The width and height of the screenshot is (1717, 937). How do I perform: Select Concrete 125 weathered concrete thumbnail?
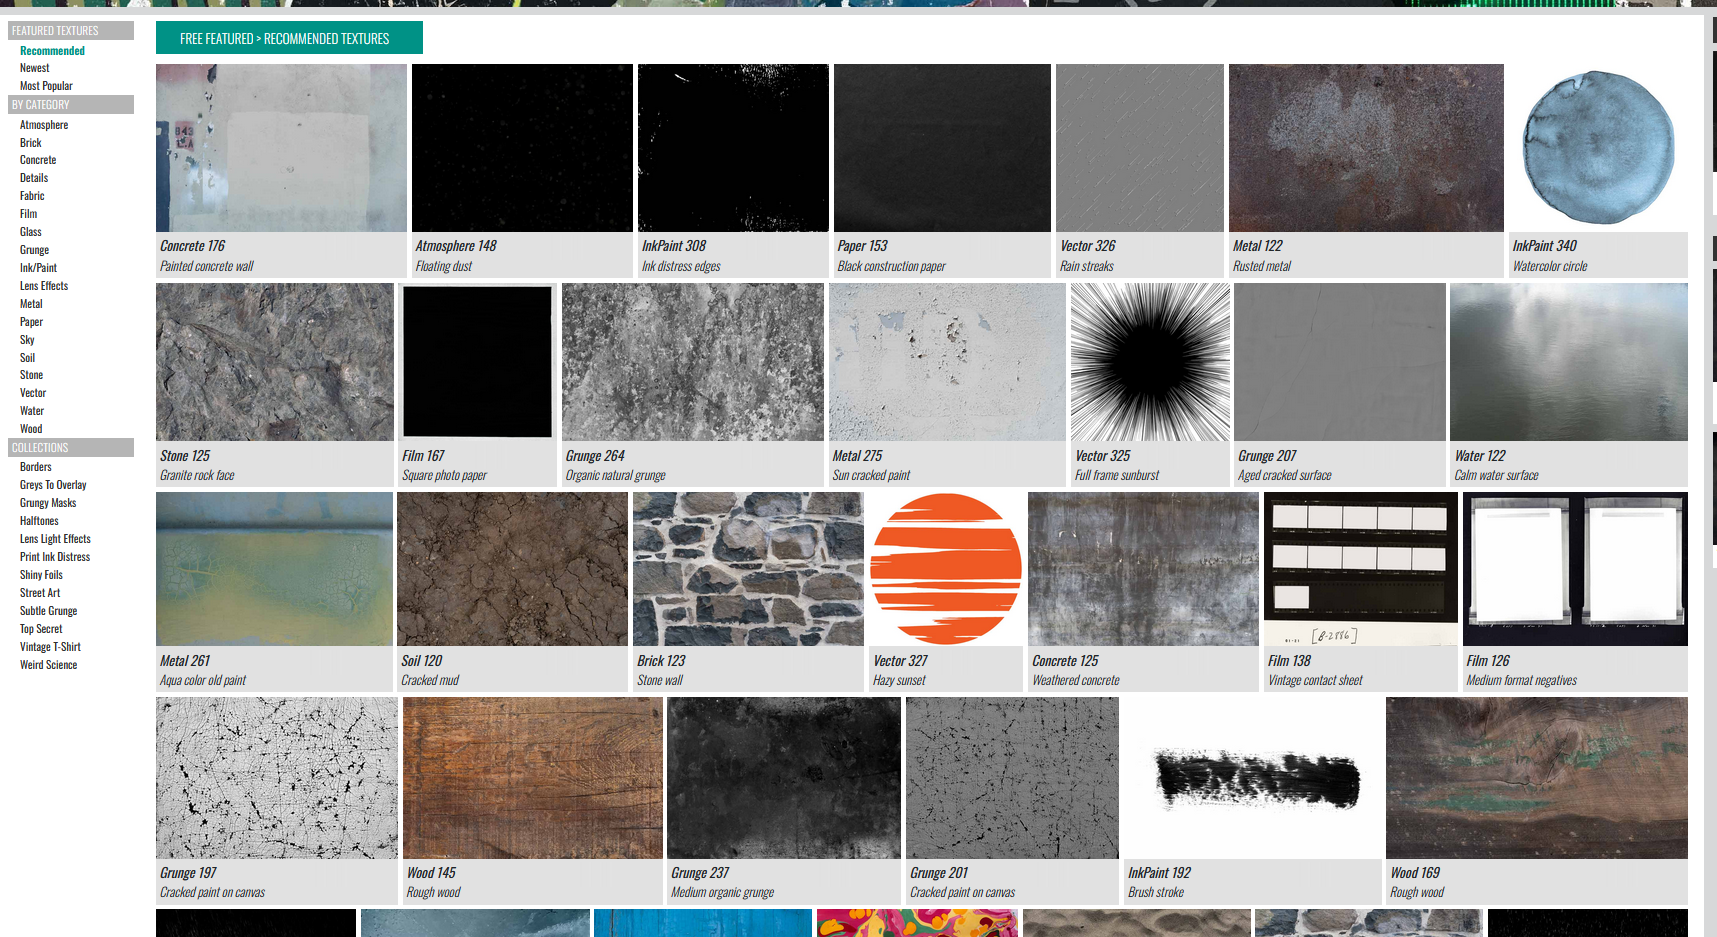[x=1144, y=569]
